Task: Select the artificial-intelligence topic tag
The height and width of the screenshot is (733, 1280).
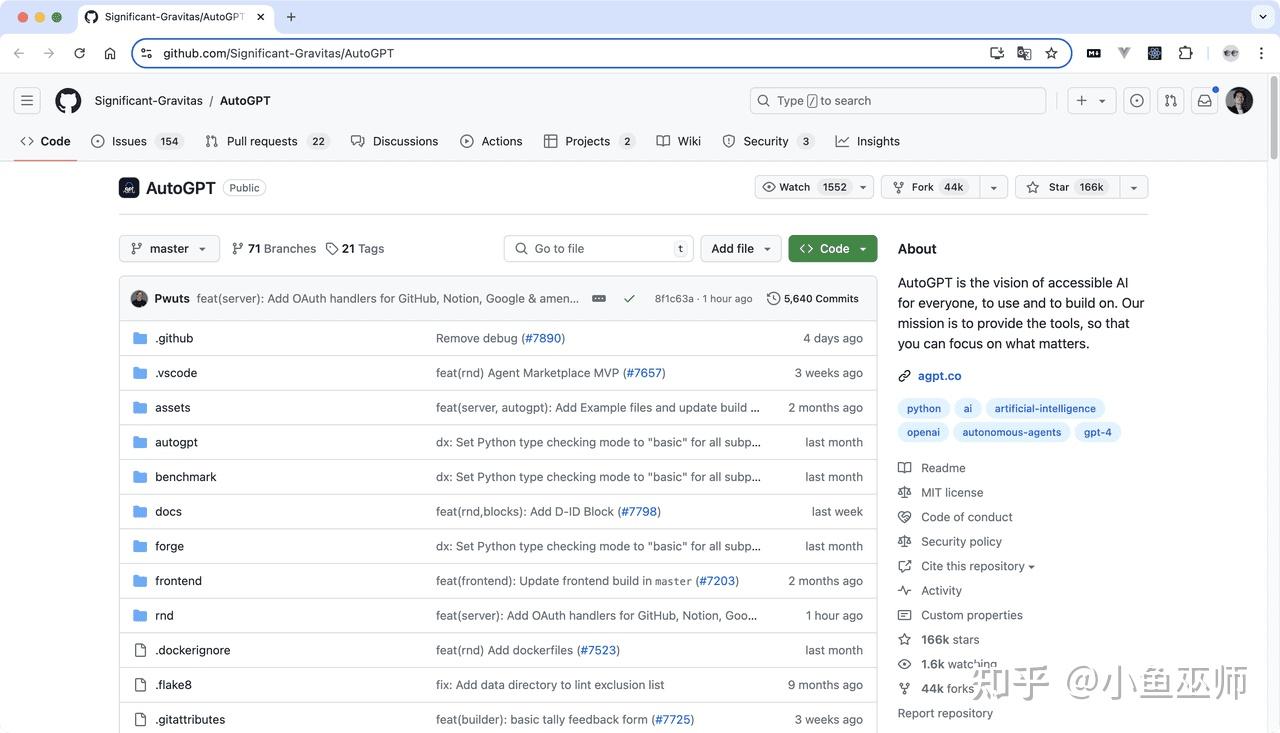Action: pyautogui.click(x=1045, y=408)
